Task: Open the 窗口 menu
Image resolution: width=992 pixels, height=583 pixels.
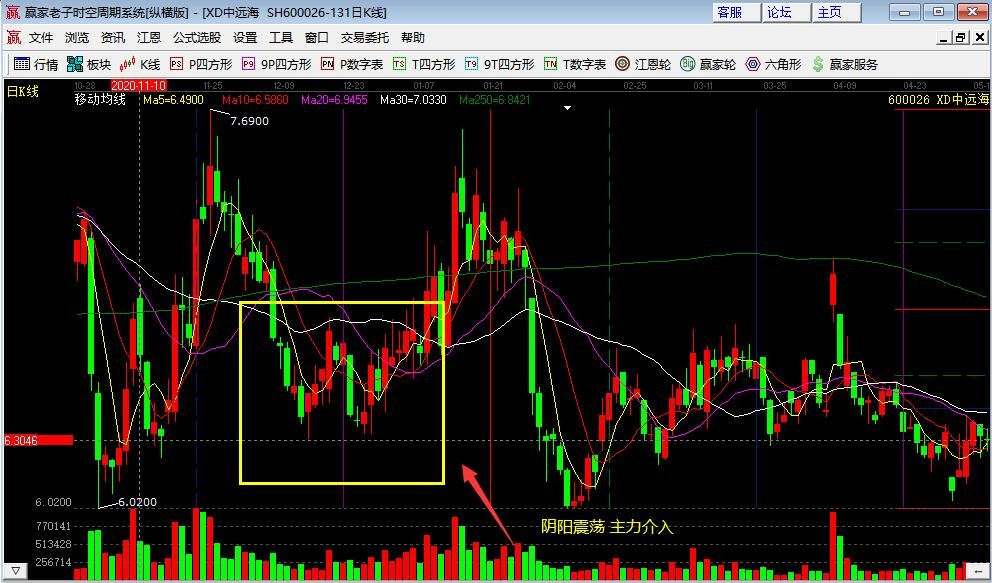Action: point(317,38)
